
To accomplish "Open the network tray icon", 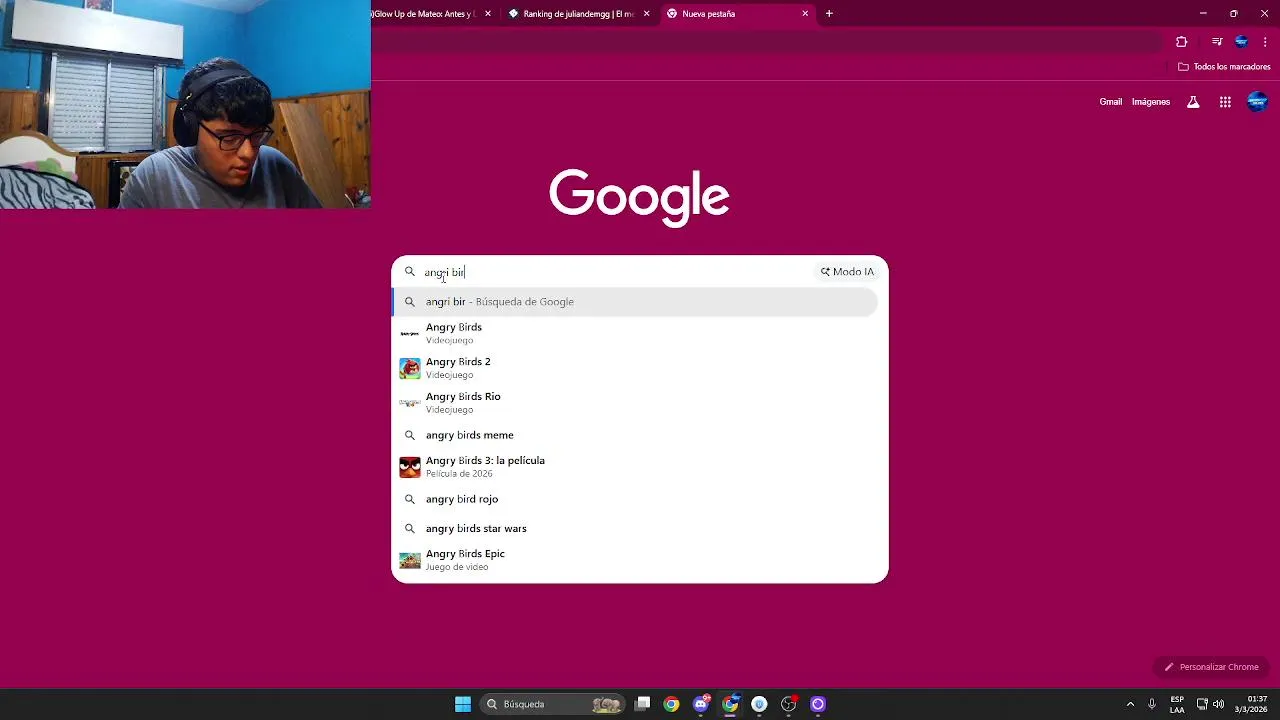I will pos(1202,704).
